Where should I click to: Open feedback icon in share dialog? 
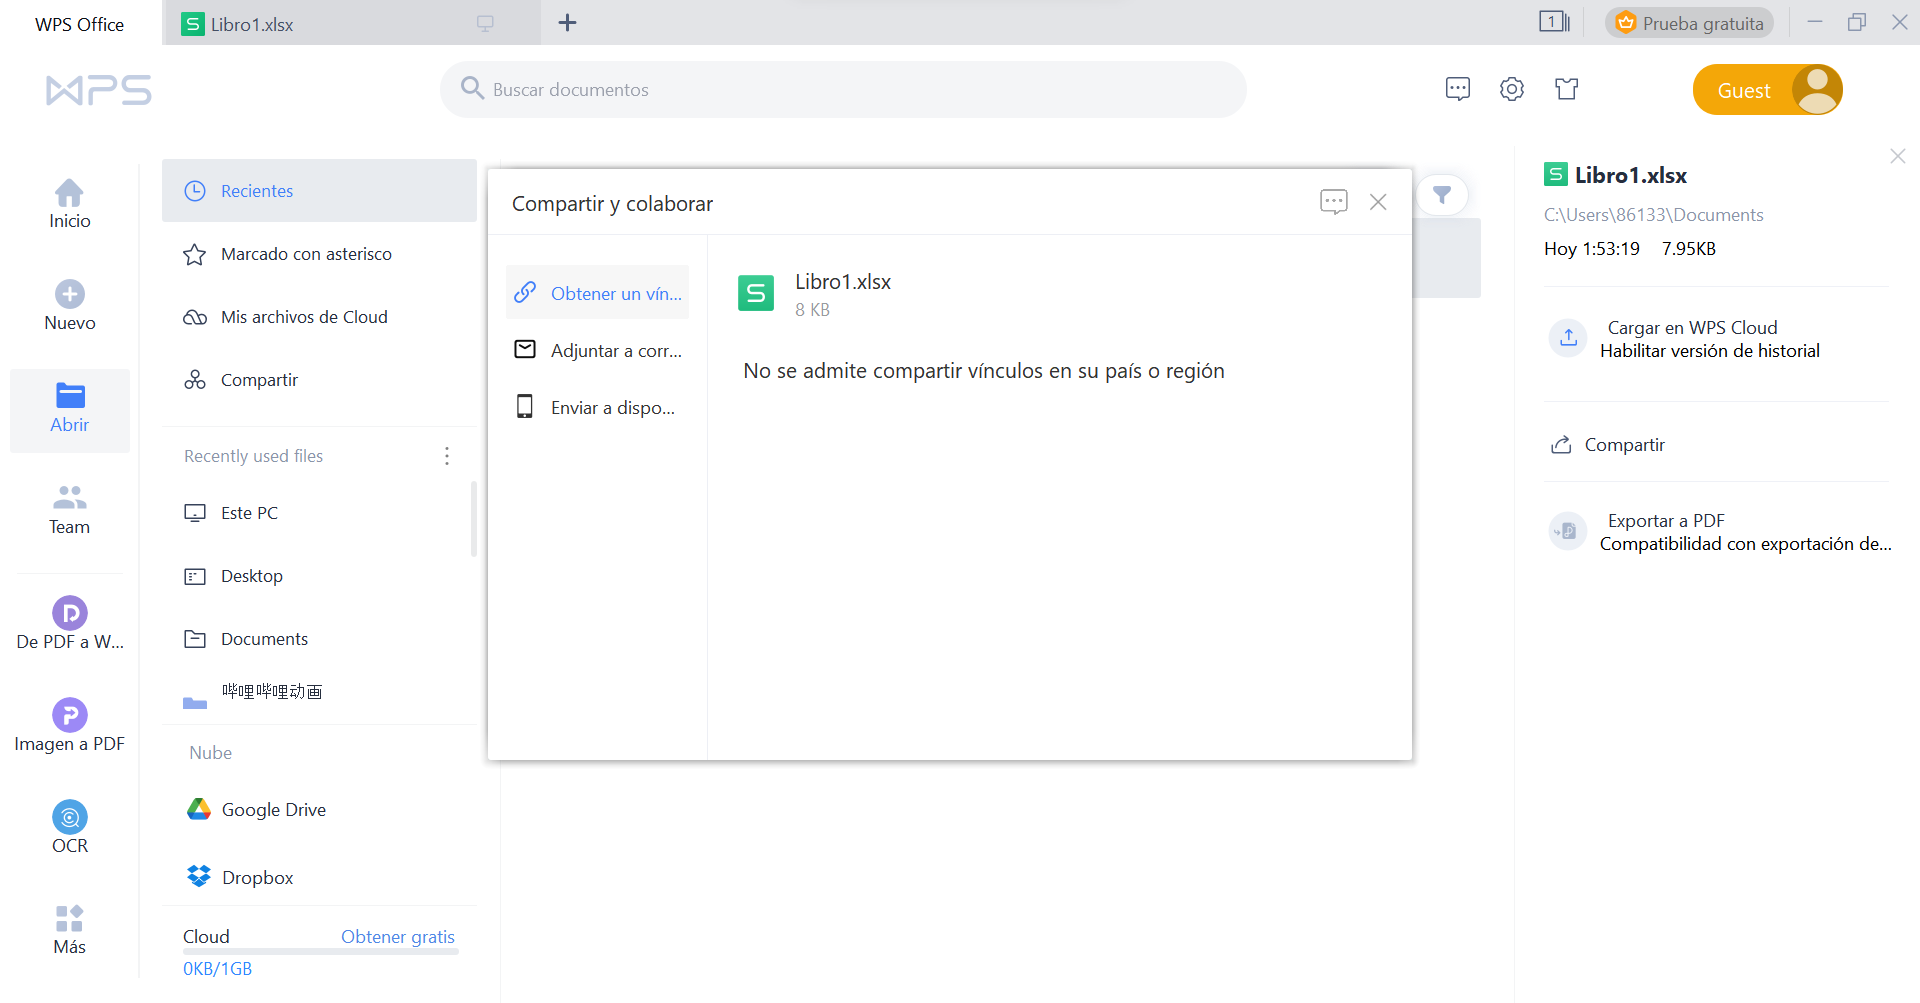1333,202
